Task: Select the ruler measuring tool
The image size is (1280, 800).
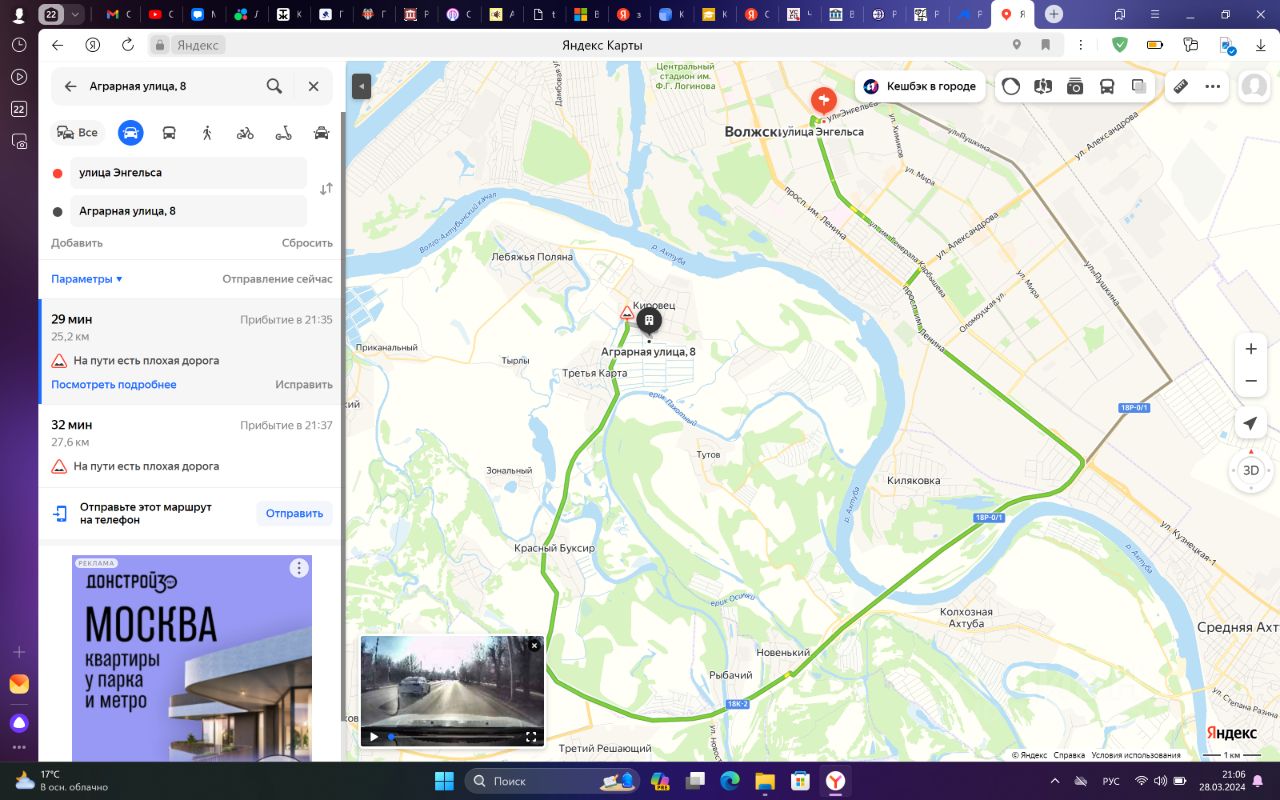Action: pyautogui.click(x=1181, y=86)
